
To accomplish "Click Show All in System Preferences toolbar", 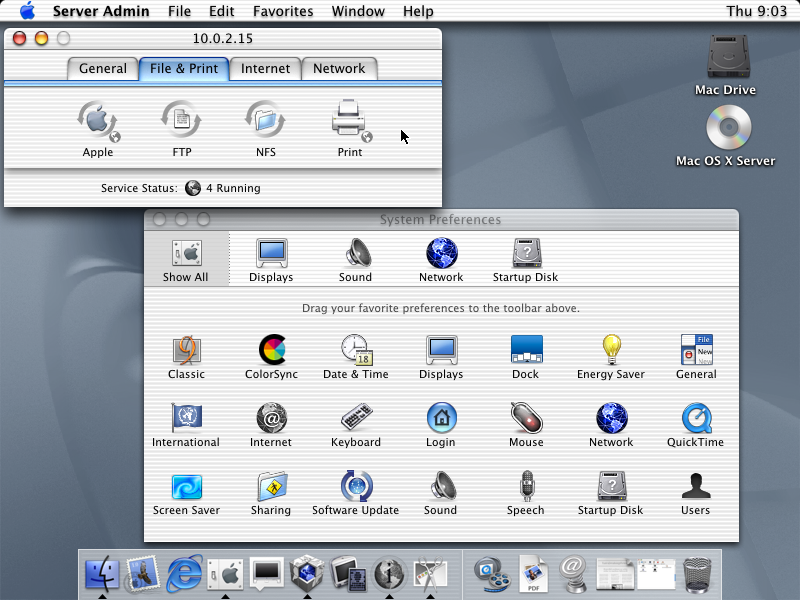I will pos(186,260).
